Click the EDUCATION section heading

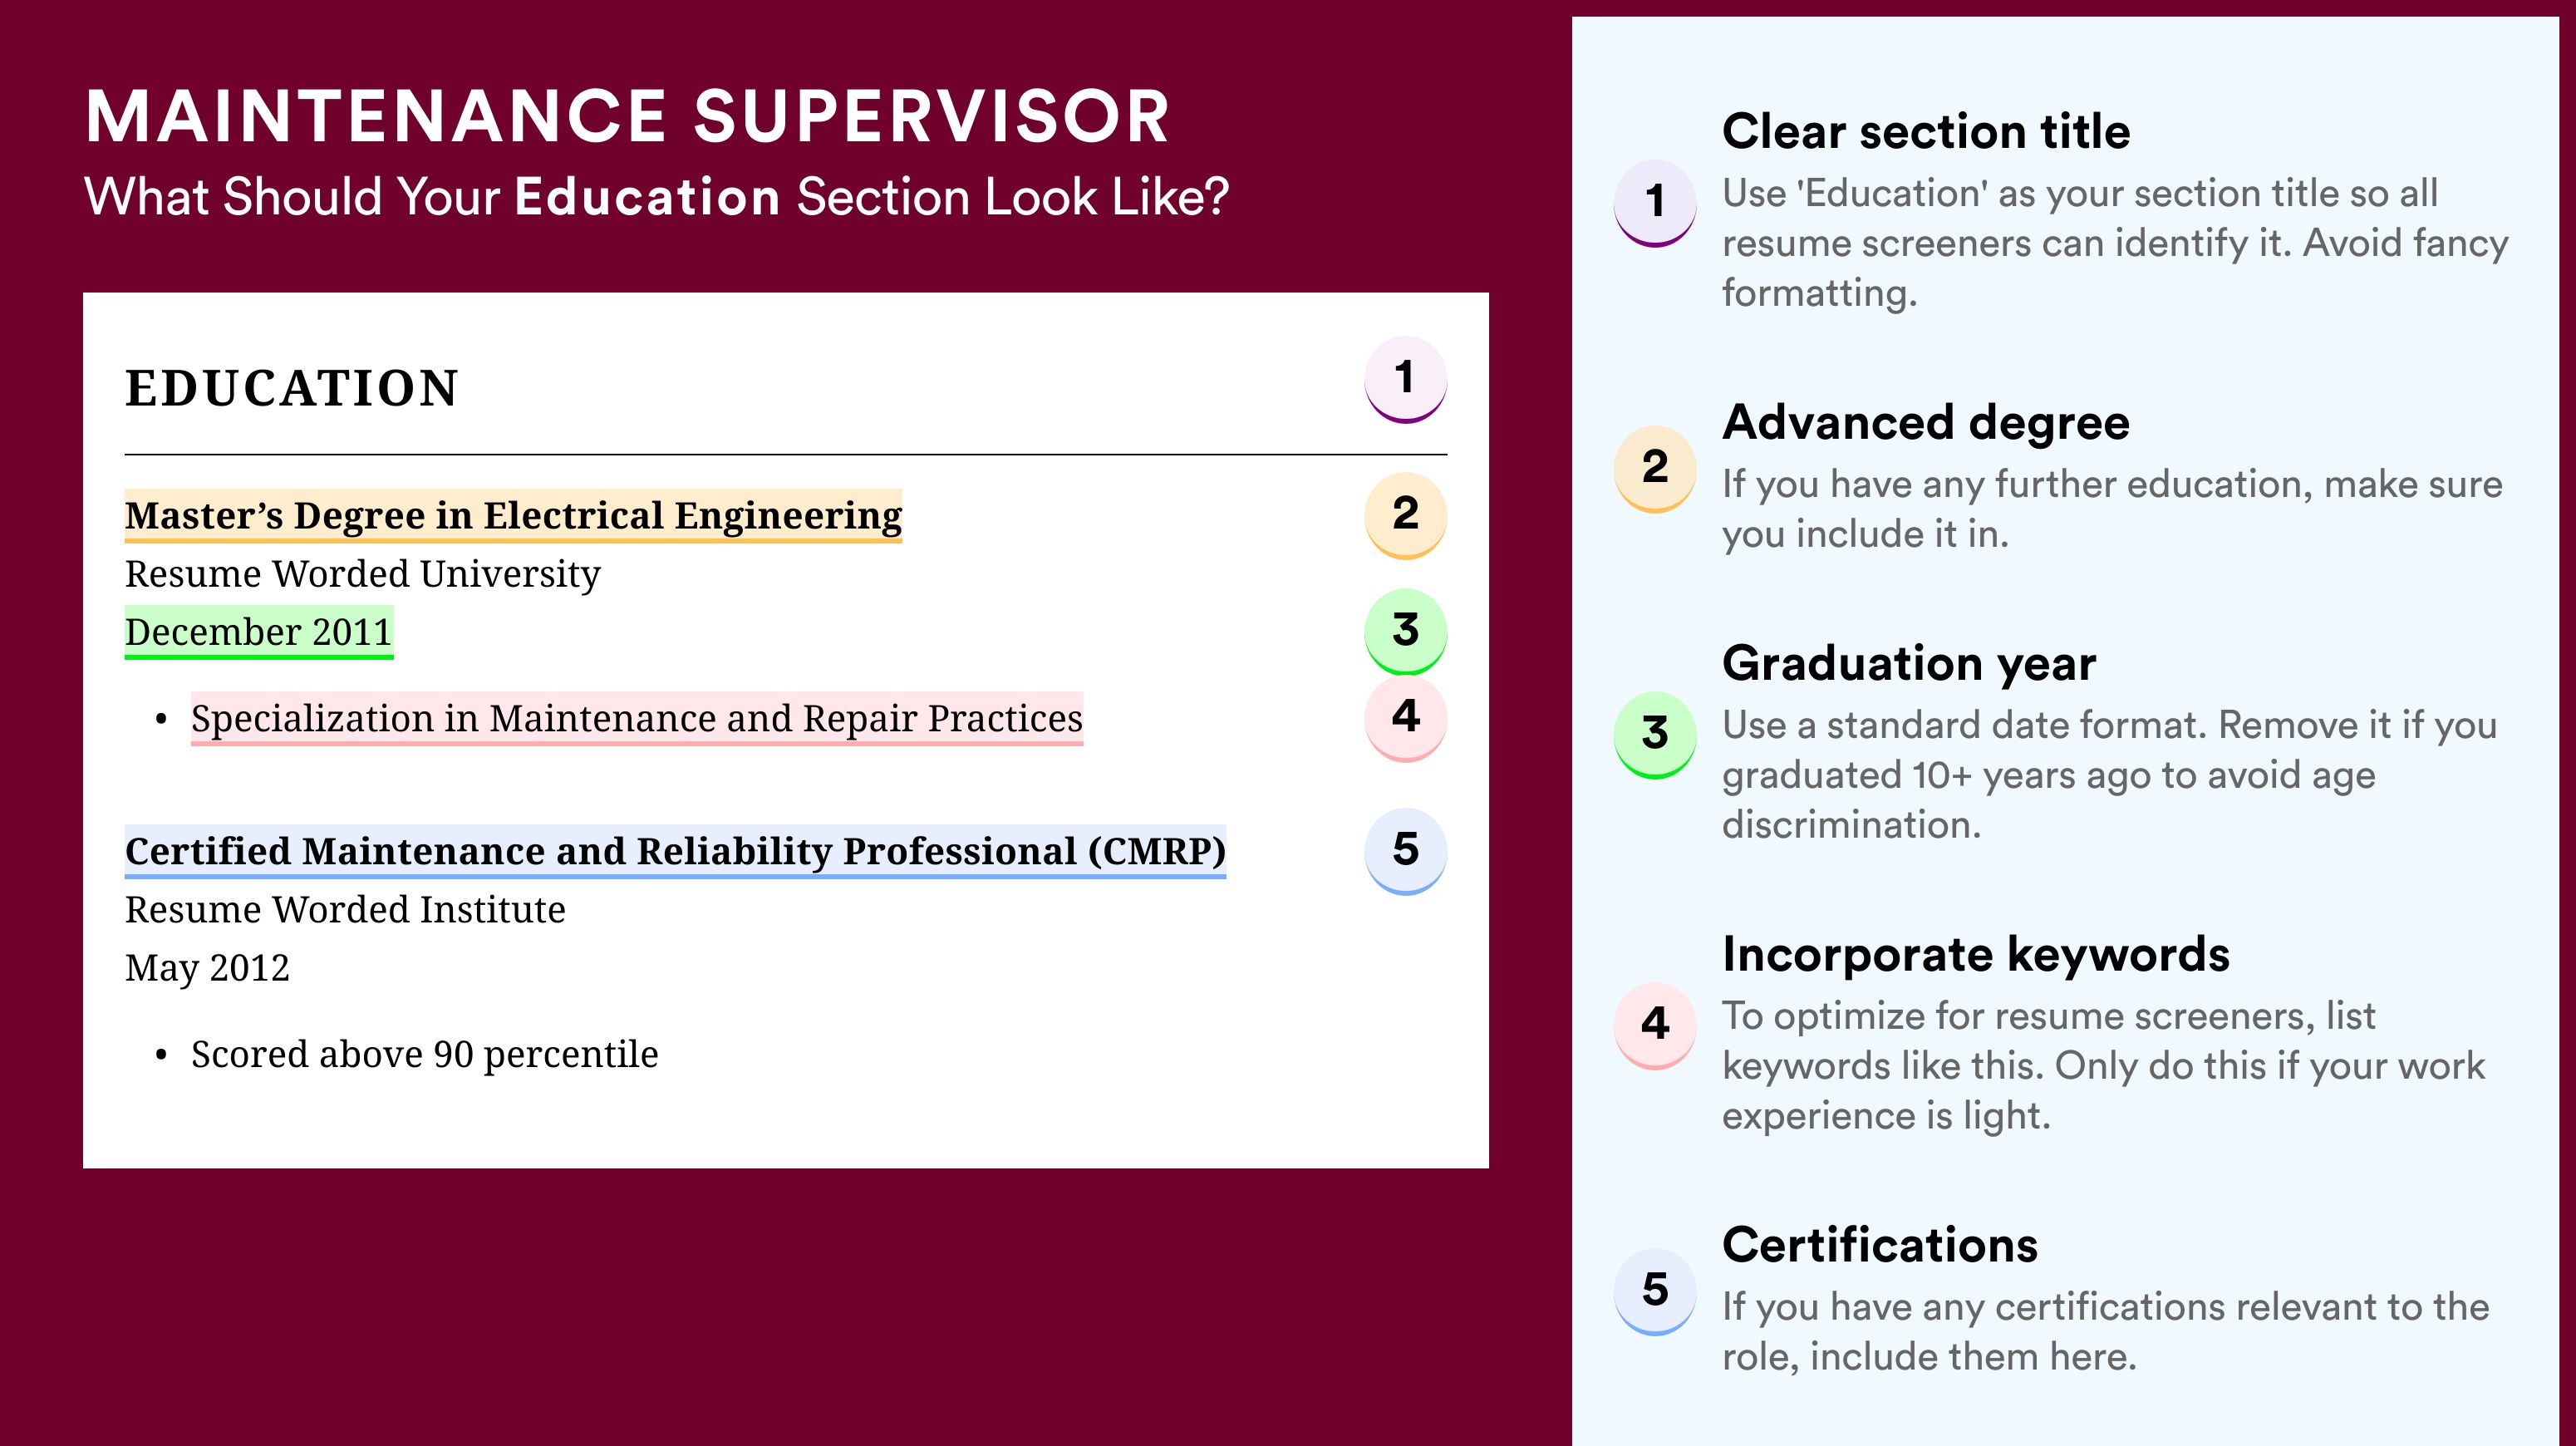(x=291, y=388)
